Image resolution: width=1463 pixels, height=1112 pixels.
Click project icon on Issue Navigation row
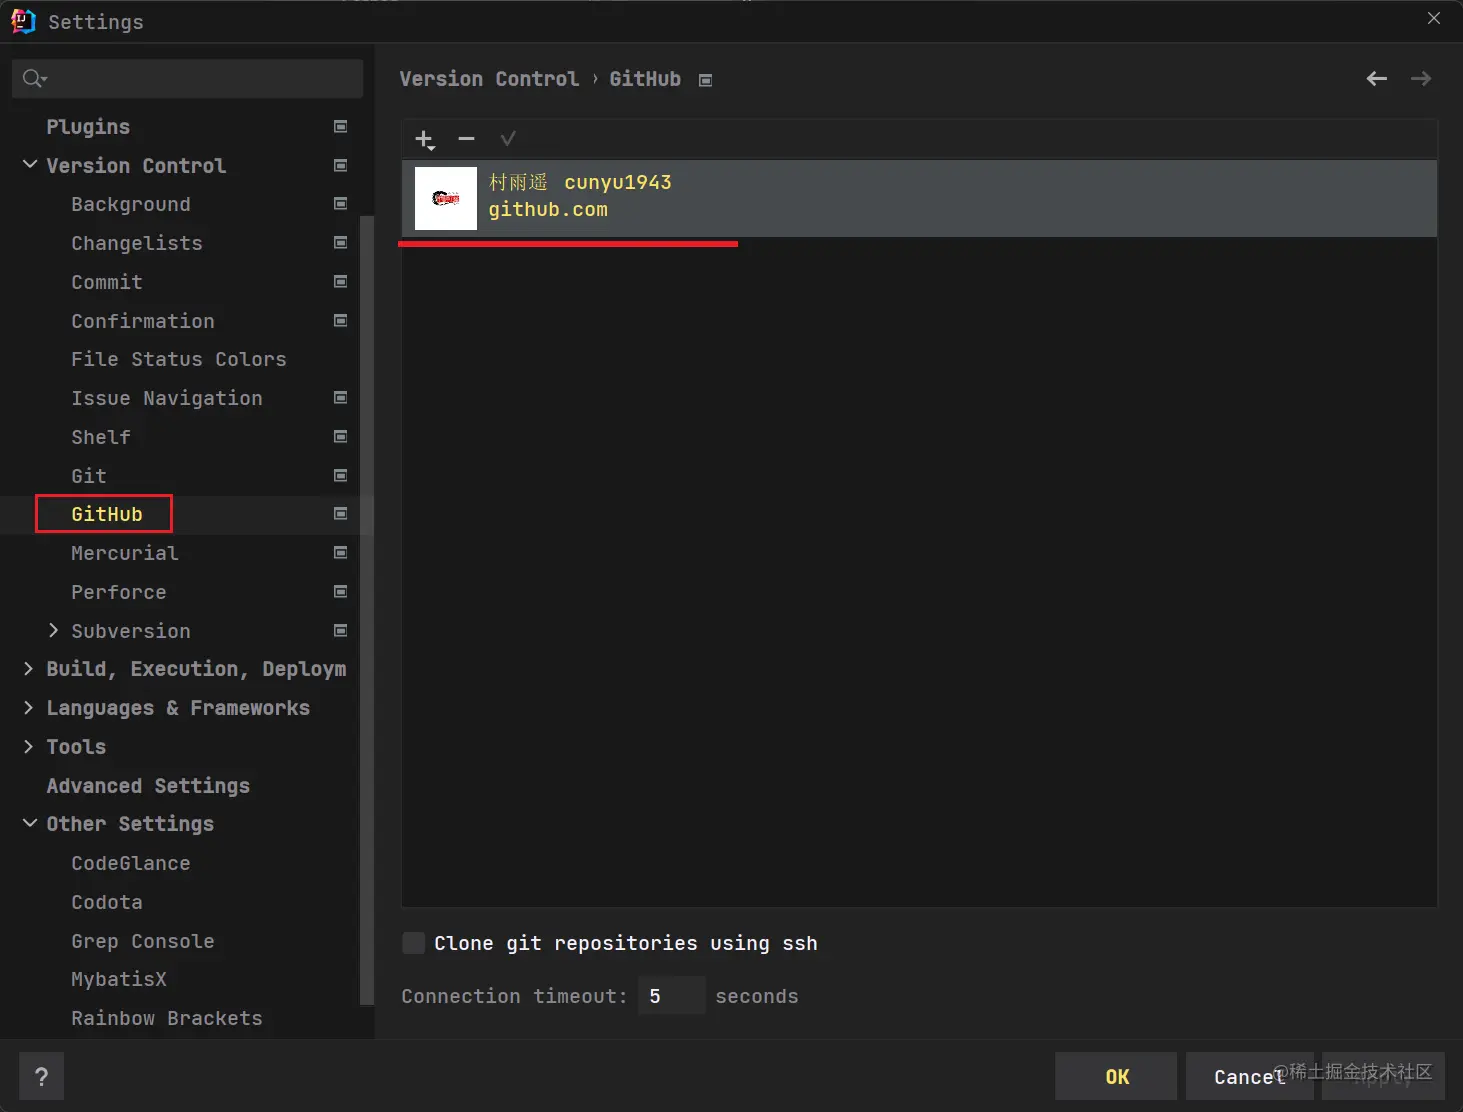[340, 397]
